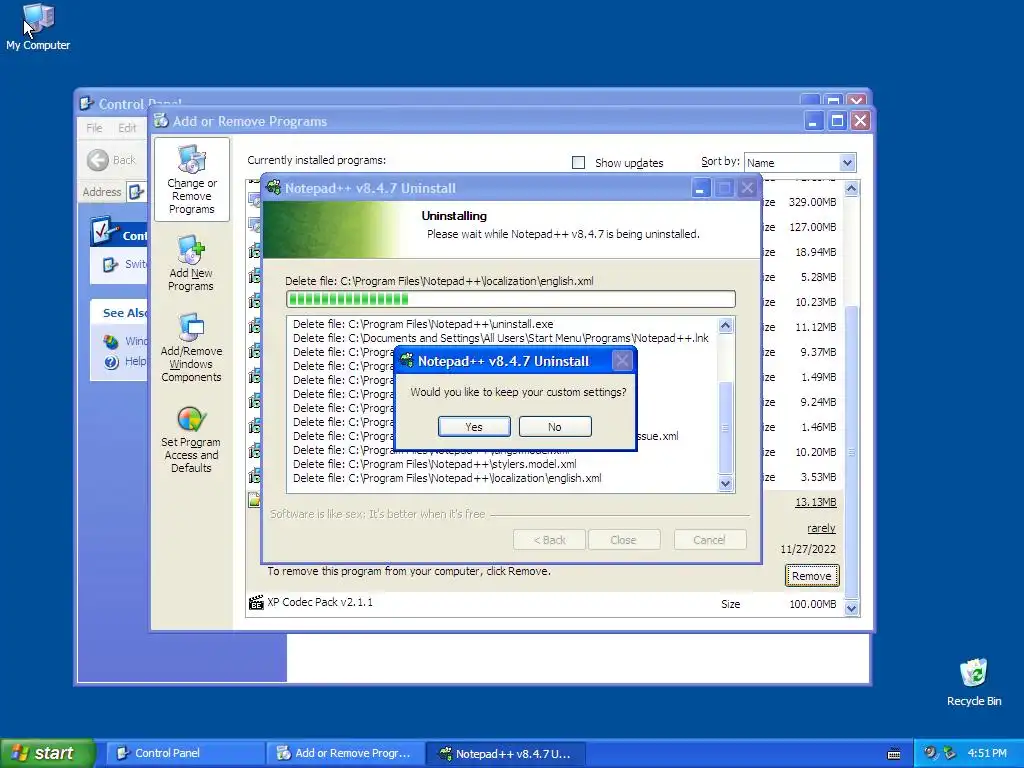Image resolution: width=1024 pixels, height=768 pixels.
Task: Open Set Program Access and Defaults
Action: [x=191, y=439]
